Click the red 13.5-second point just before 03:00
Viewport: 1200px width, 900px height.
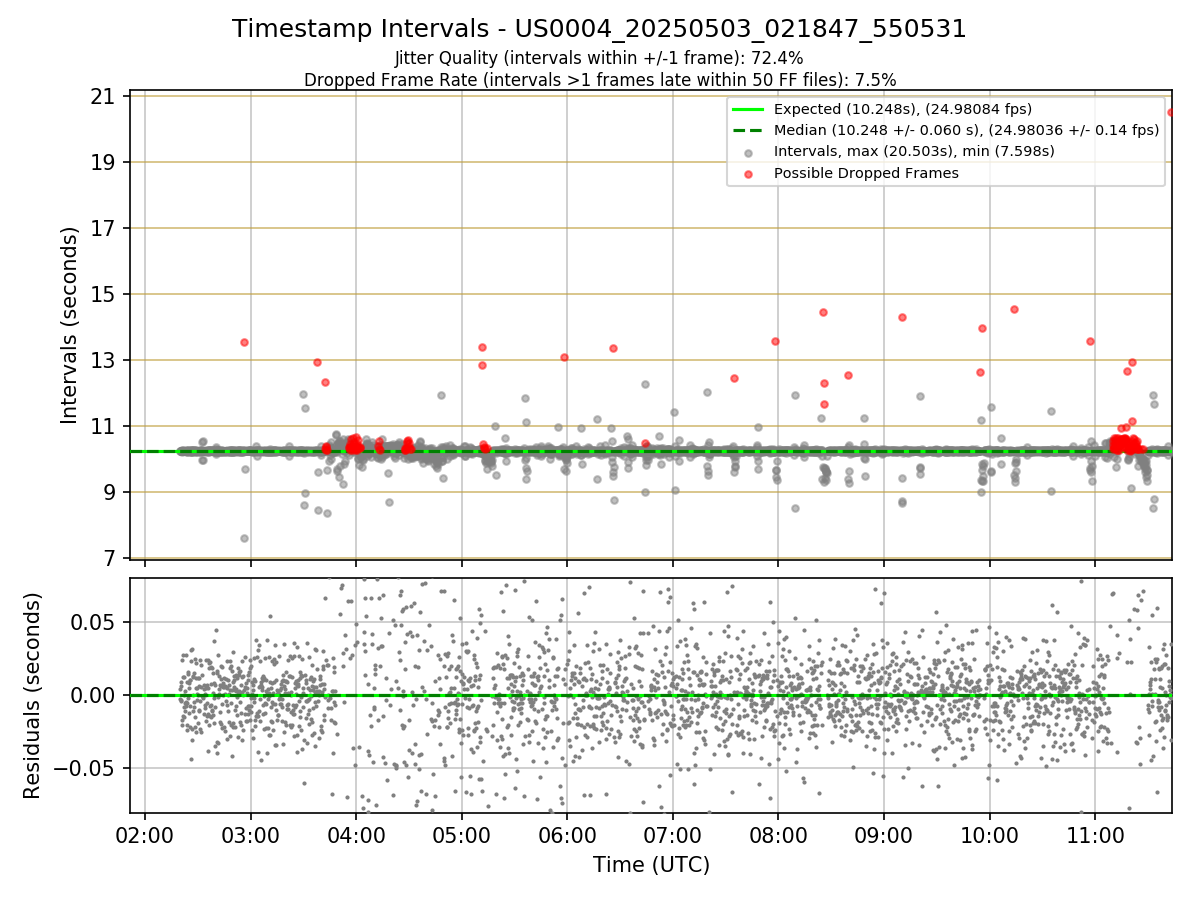point(244,342)
